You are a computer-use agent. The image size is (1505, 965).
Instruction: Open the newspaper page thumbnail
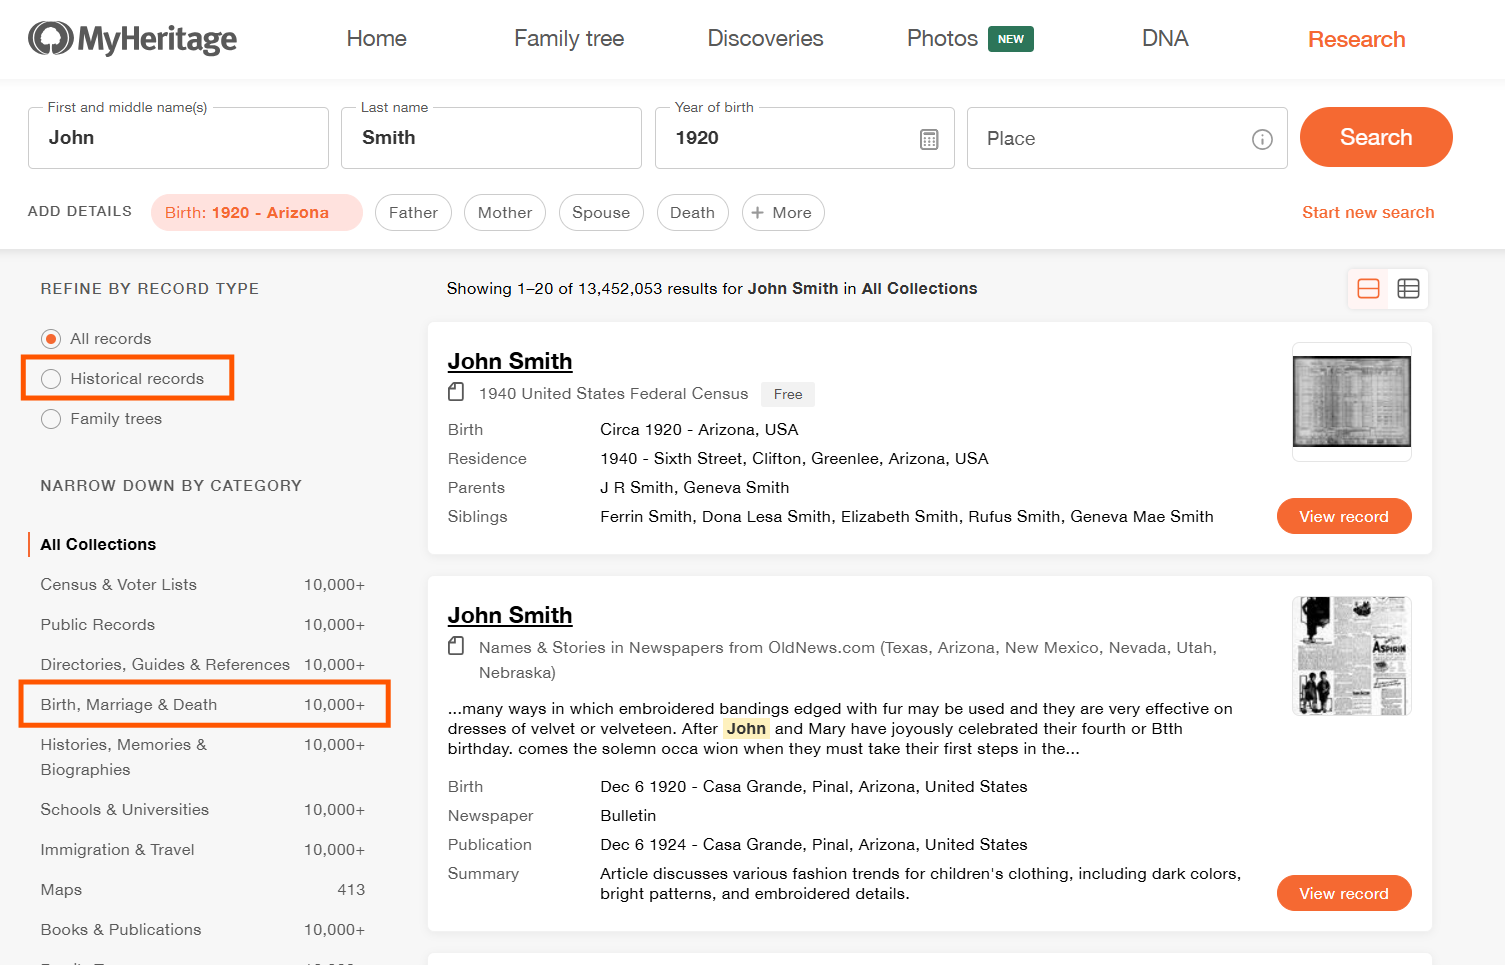tap(1352, 656)
